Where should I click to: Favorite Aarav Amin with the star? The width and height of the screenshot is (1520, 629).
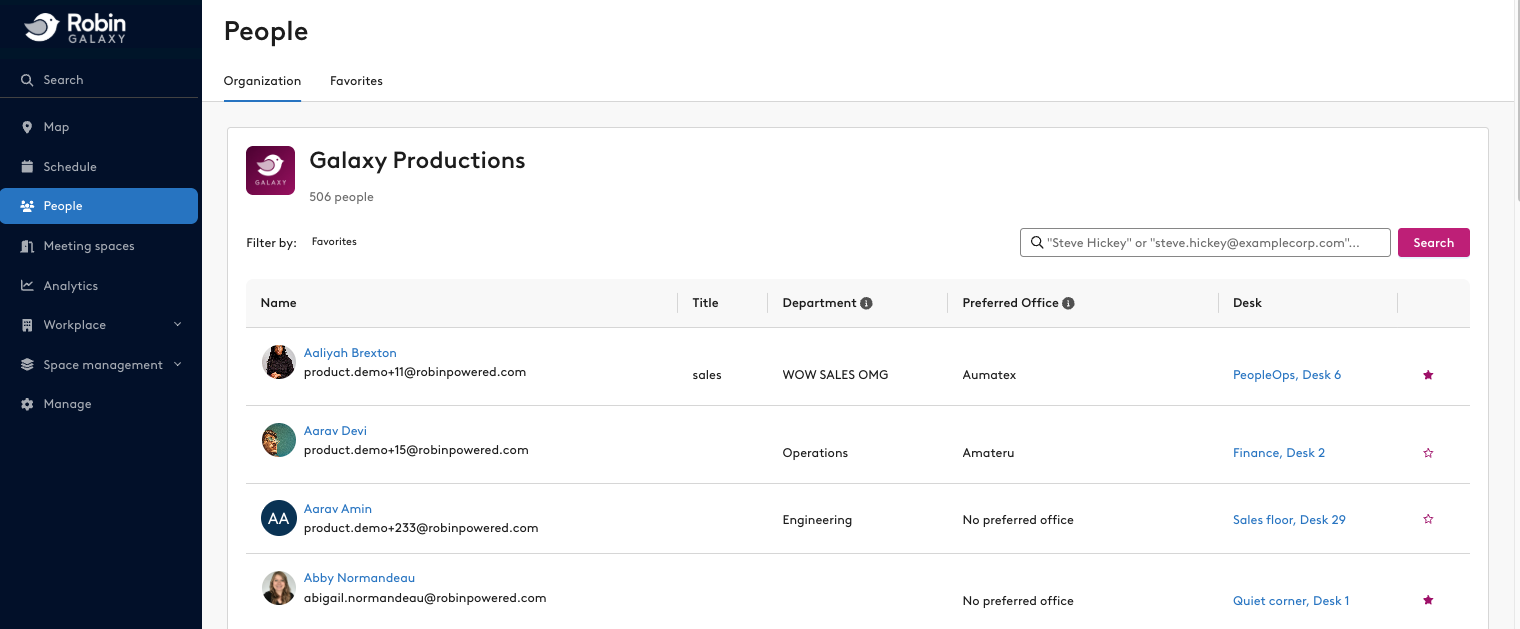[1428, 519]
